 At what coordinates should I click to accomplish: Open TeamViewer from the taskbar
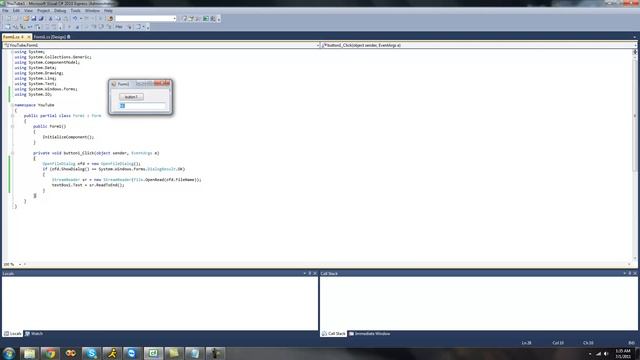tap(132, 353)
